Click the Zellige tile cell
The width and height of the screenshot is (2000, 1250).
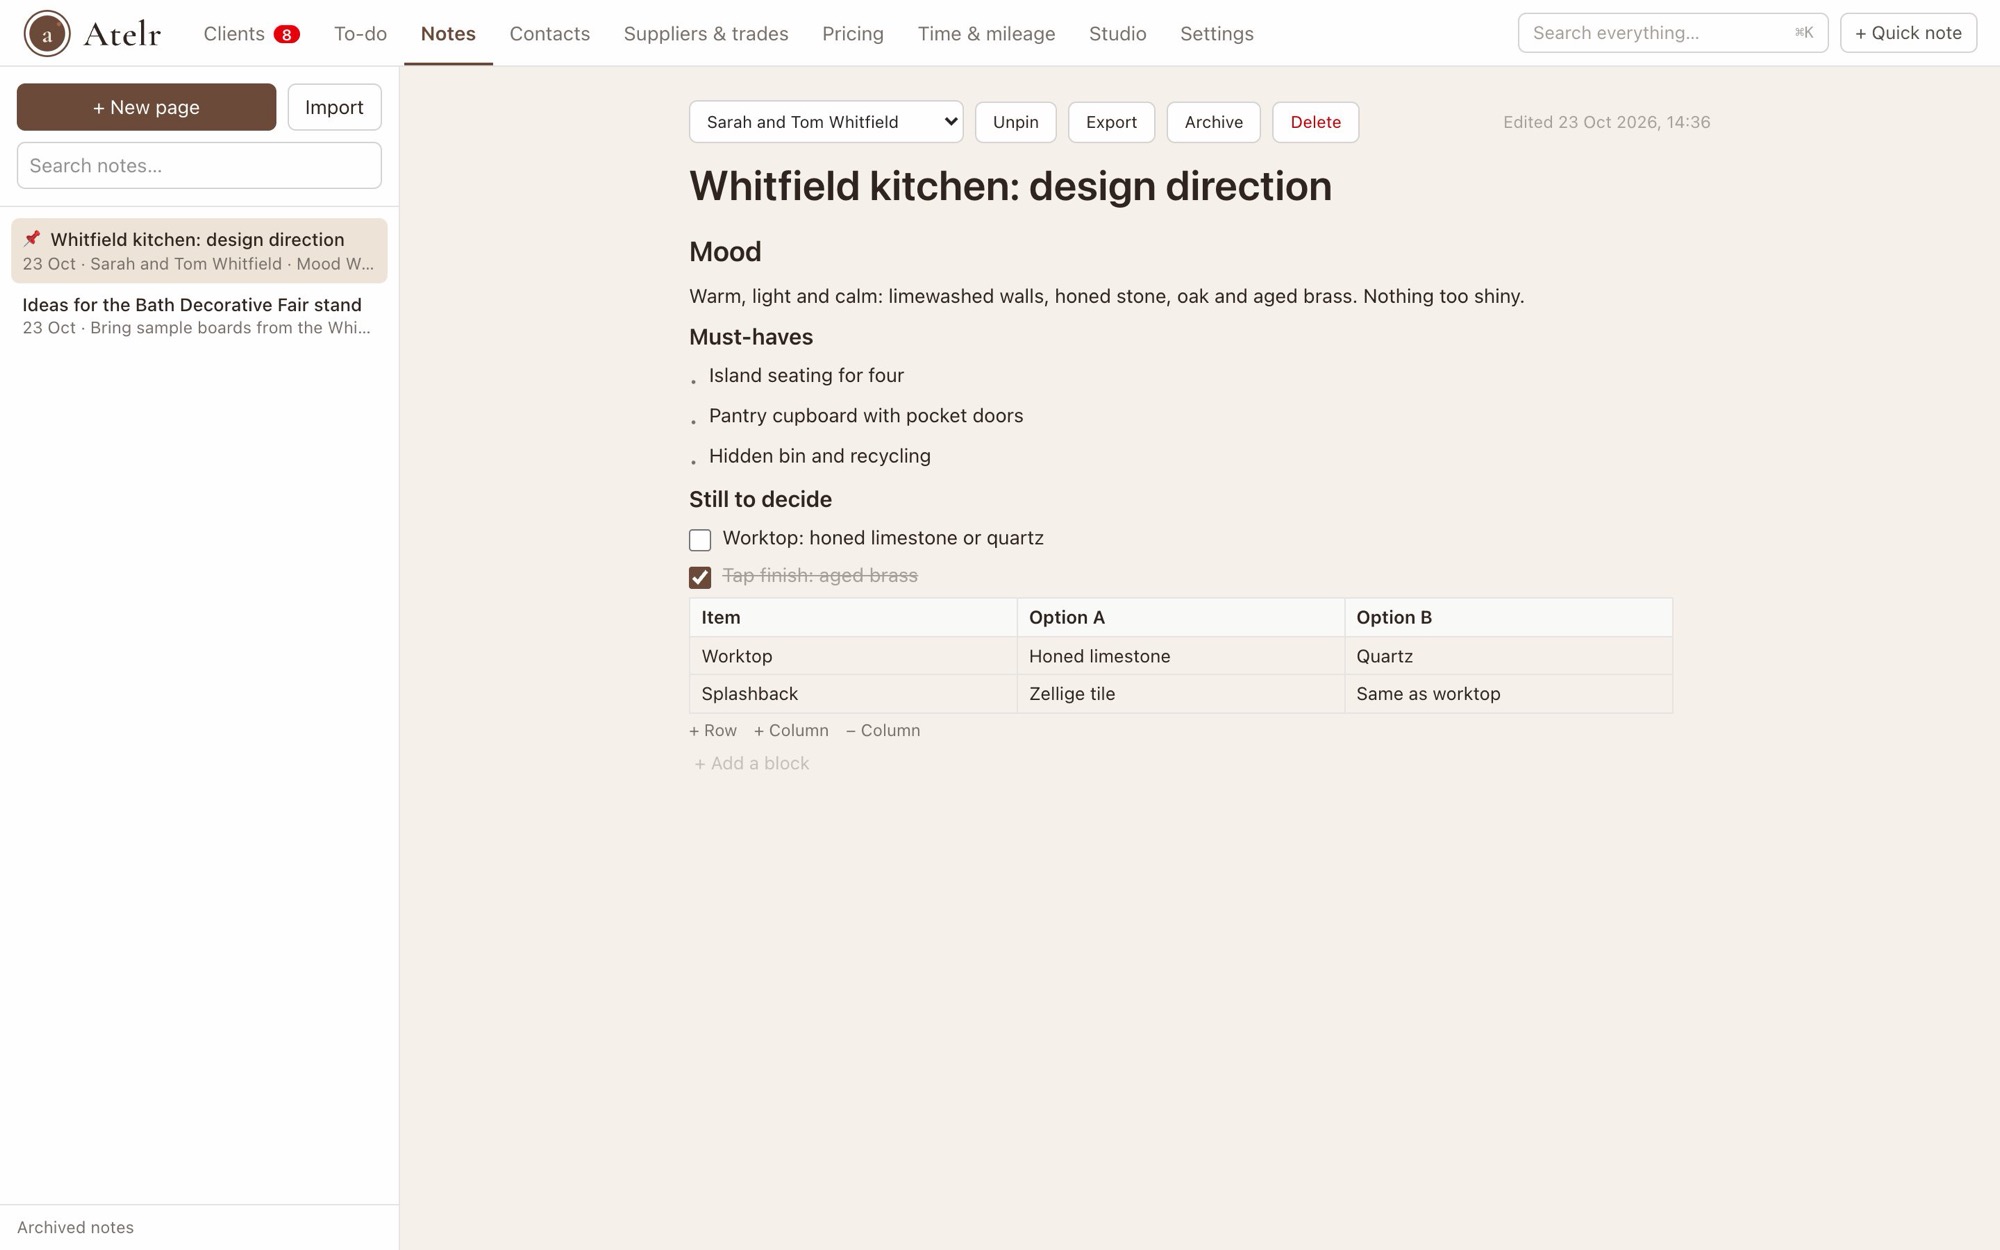pos(1180,694)
